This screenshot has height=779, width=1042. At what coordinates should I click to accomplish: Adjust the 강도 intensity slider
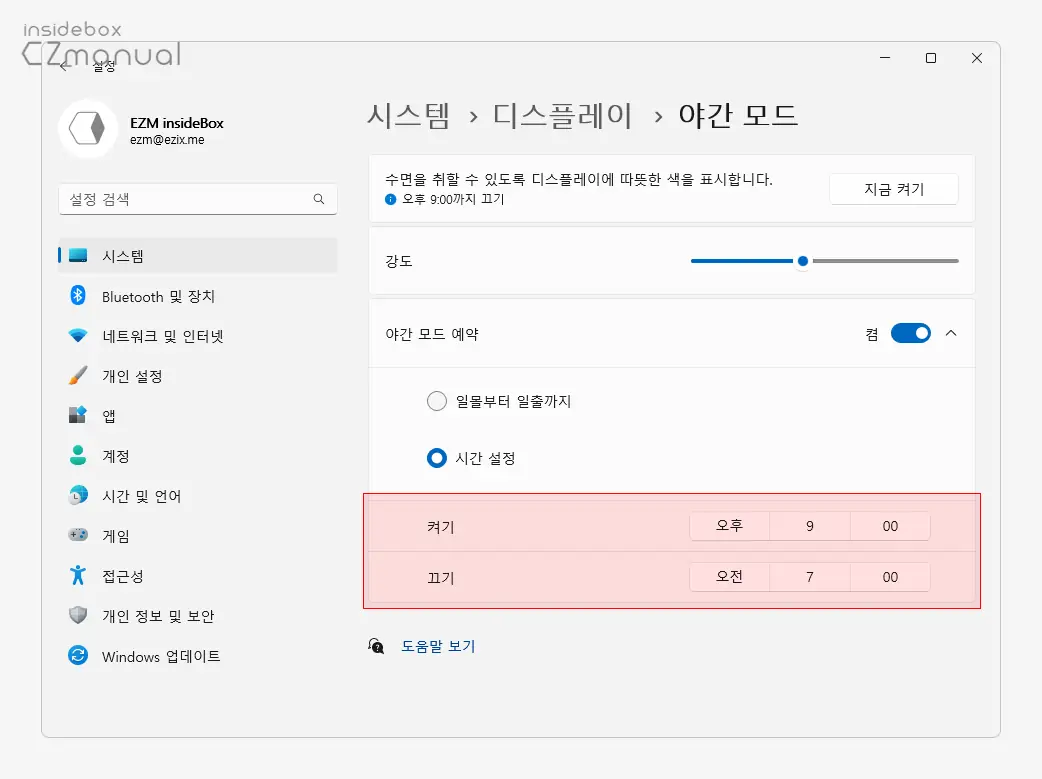802,260
